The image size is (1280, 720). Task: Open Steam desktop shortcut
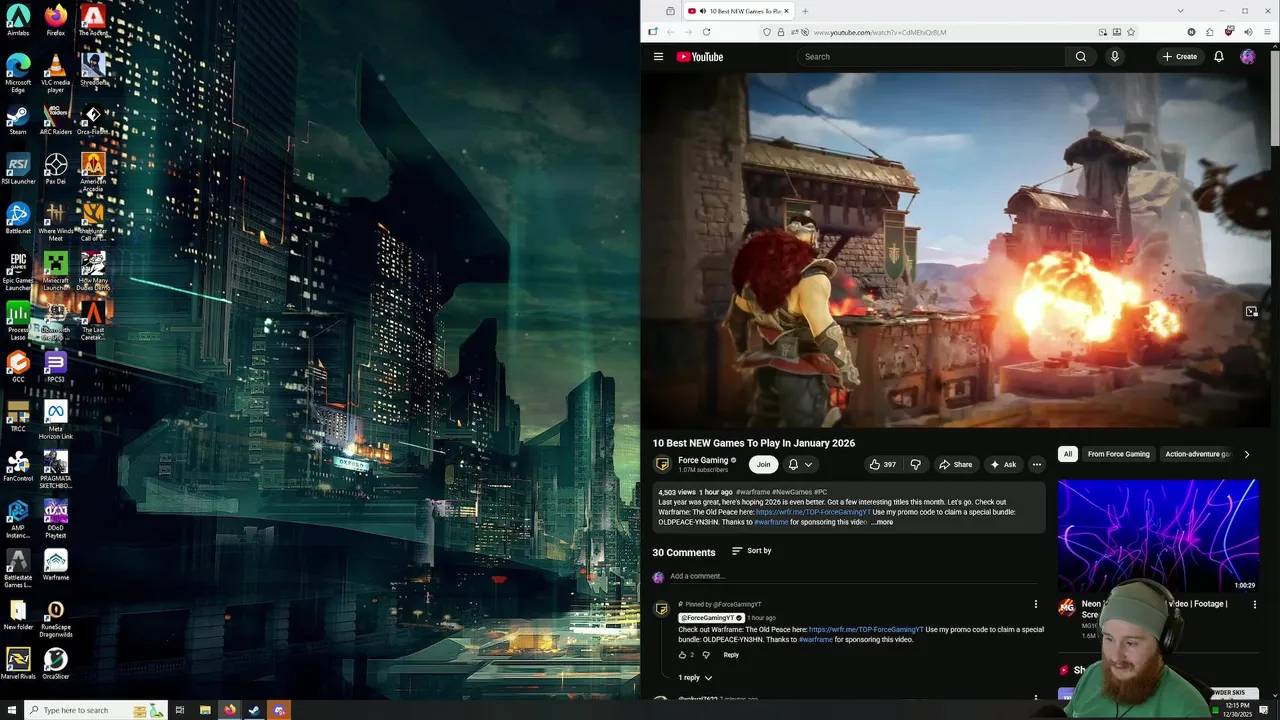(18, 120)
